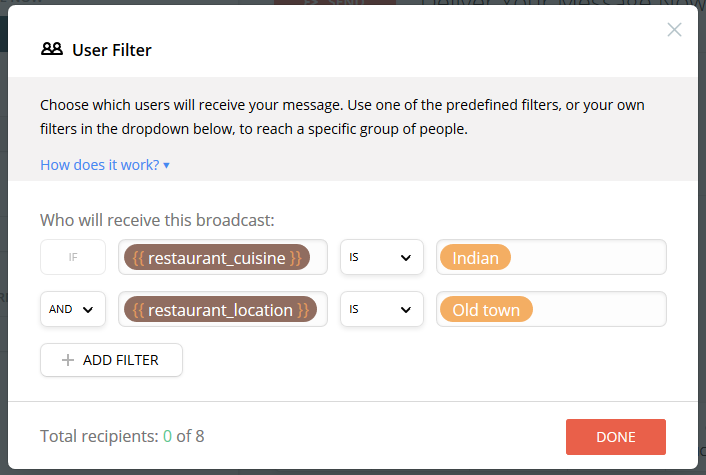Screen dimensions: 706x475
Task: Click the Old town value tag
Action: pos(486,309)
